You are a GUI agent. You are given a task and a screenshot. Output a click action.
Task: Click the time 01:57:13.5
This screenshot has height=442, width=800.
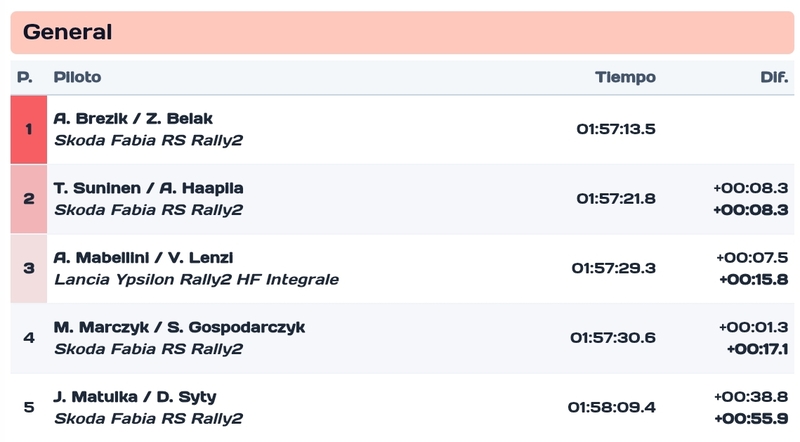[x=616, y=129]
